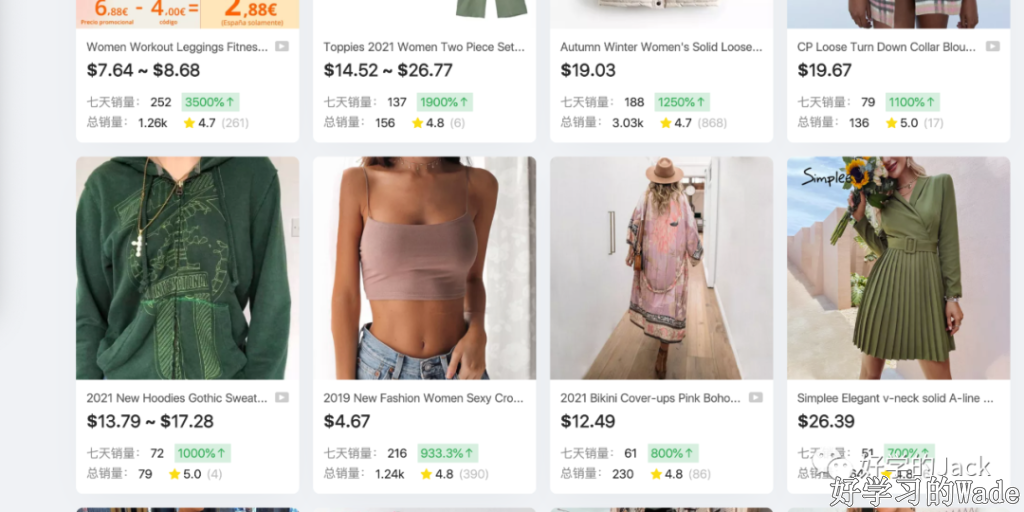
Task: Open Toppies 2021 Women Two Piece Set title
Action: (424, 47)
